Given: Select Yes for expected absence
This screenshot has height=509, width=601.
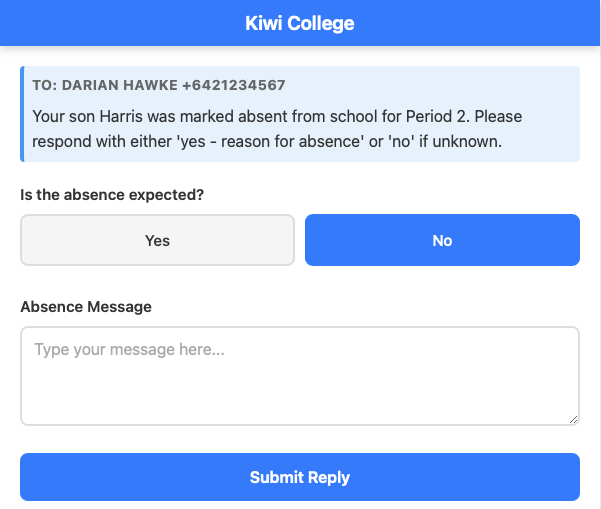Looking at the screenshot, I should coord(157,240).
